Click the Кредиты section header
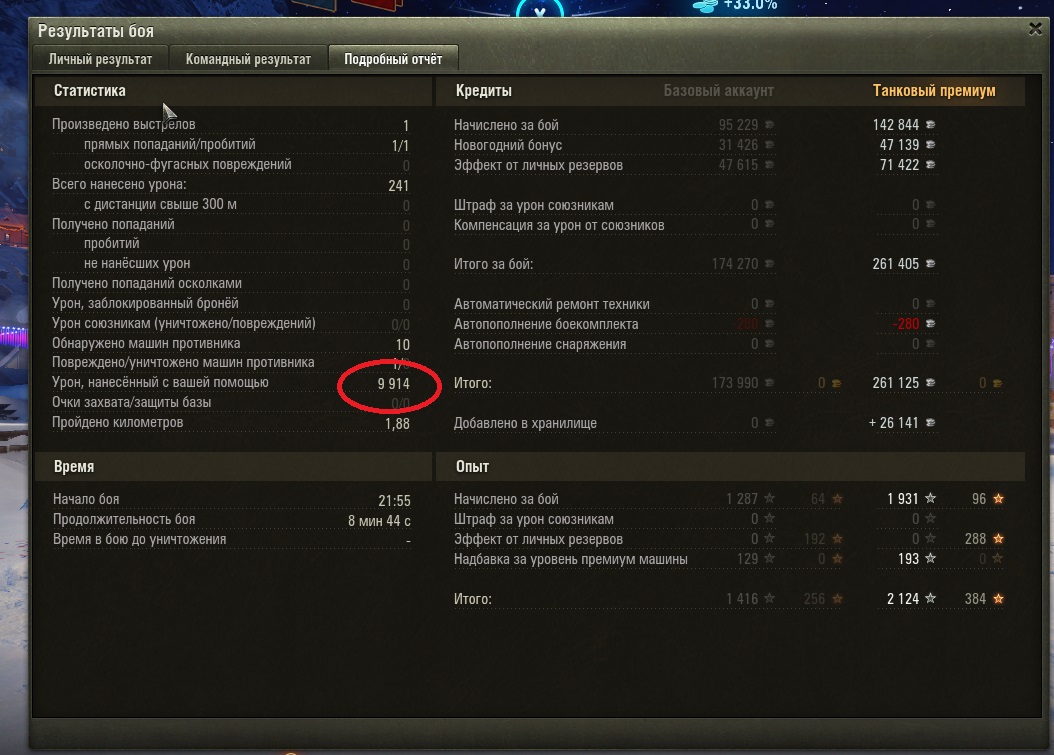Viewport: 1054px width, 755px height. tap(483, 91)
